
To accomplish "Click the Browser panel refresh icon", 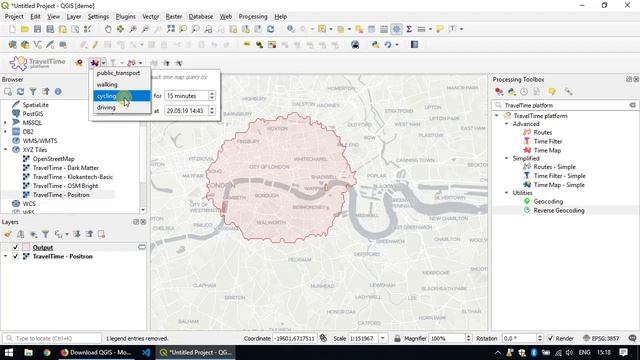I will point(20,92).
